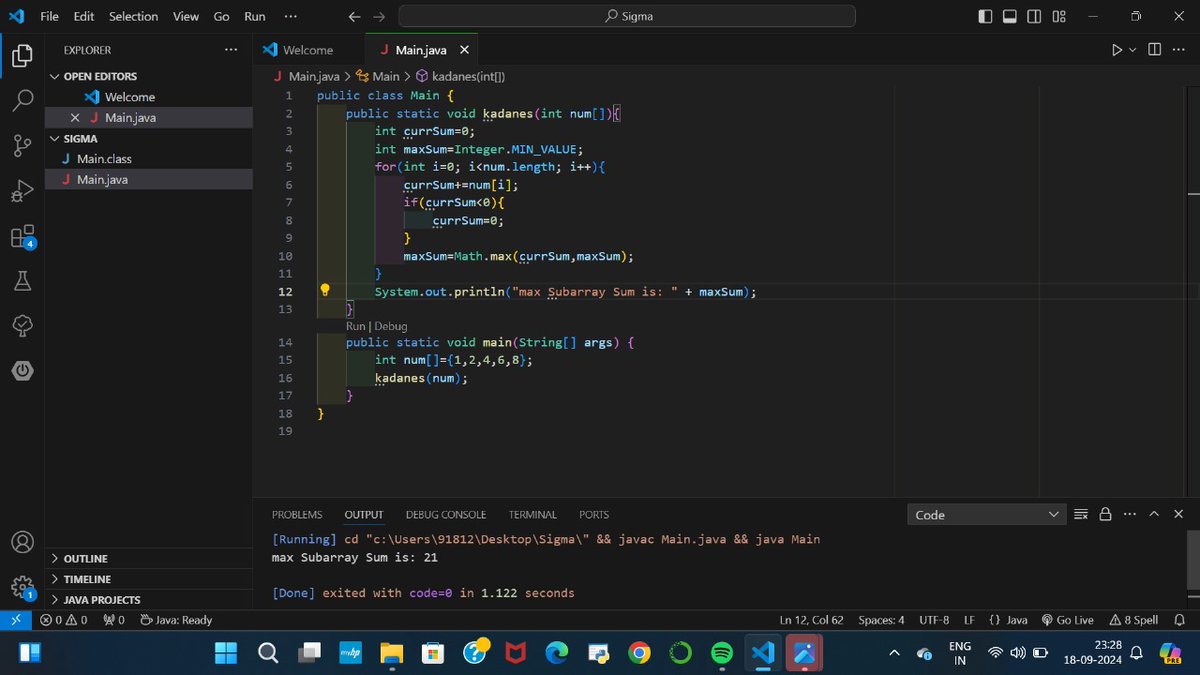Open Google Chrome from the taskbar
This screenshot has height=675, width=1200.
(x=639, y=653)
